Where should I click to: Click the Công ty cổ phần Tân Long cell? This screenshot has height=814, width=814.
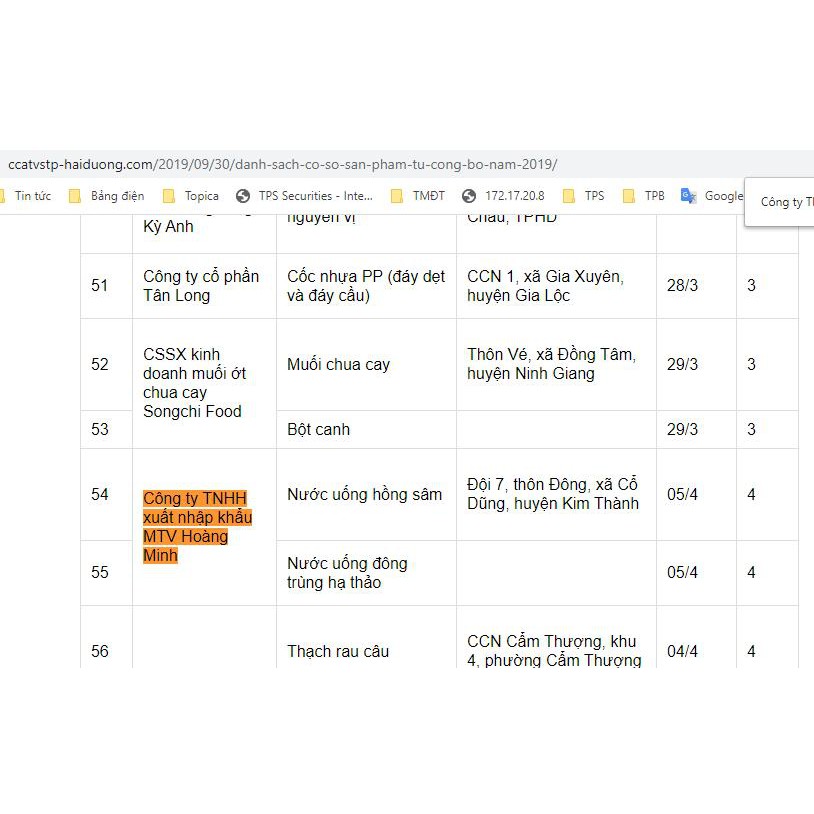tap(201, 286)
